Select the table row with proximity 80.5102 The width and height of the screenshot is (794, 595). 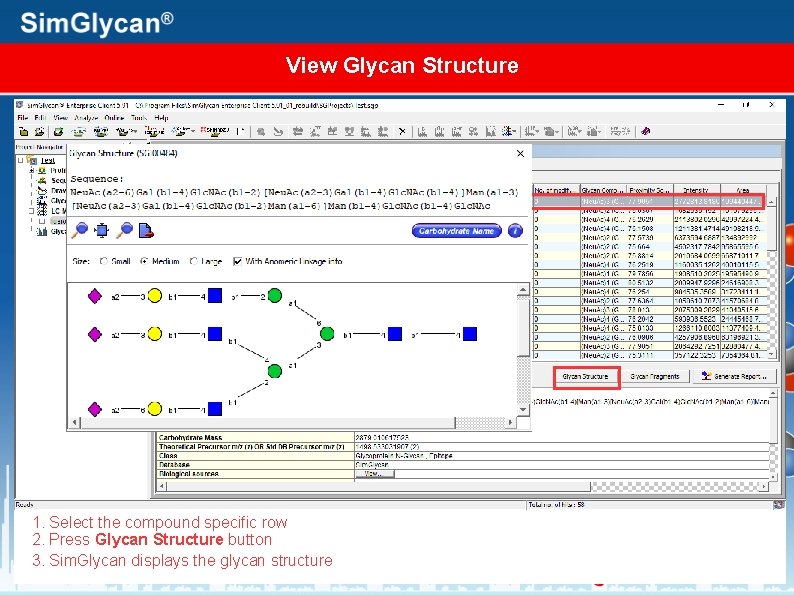(x=650, y=283)
